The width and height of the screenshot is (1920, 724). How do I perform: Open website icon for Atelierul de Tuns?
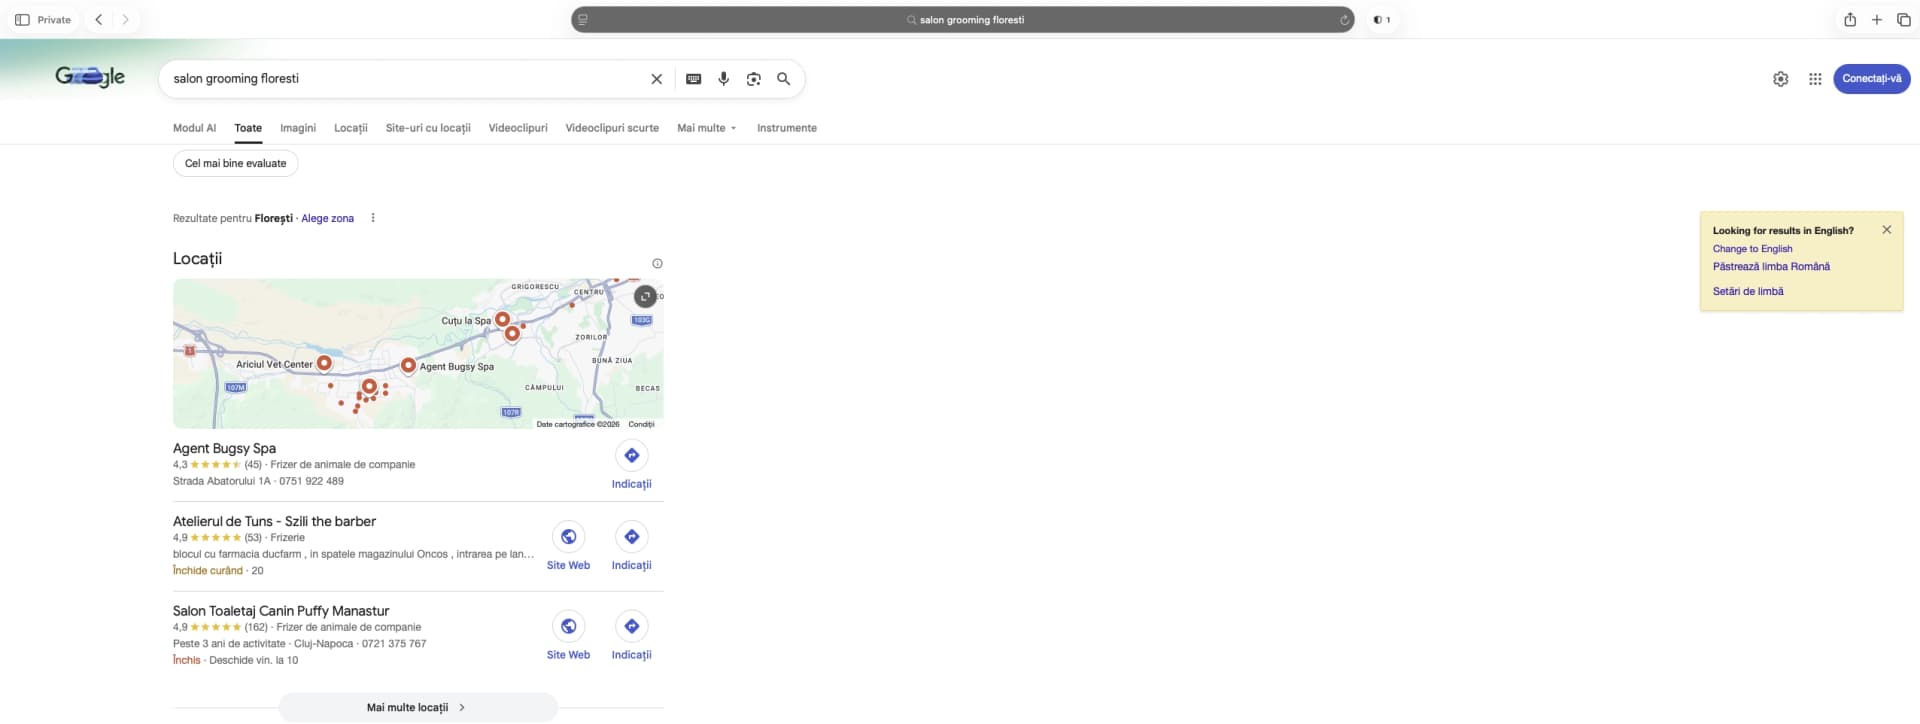(568, 537)
